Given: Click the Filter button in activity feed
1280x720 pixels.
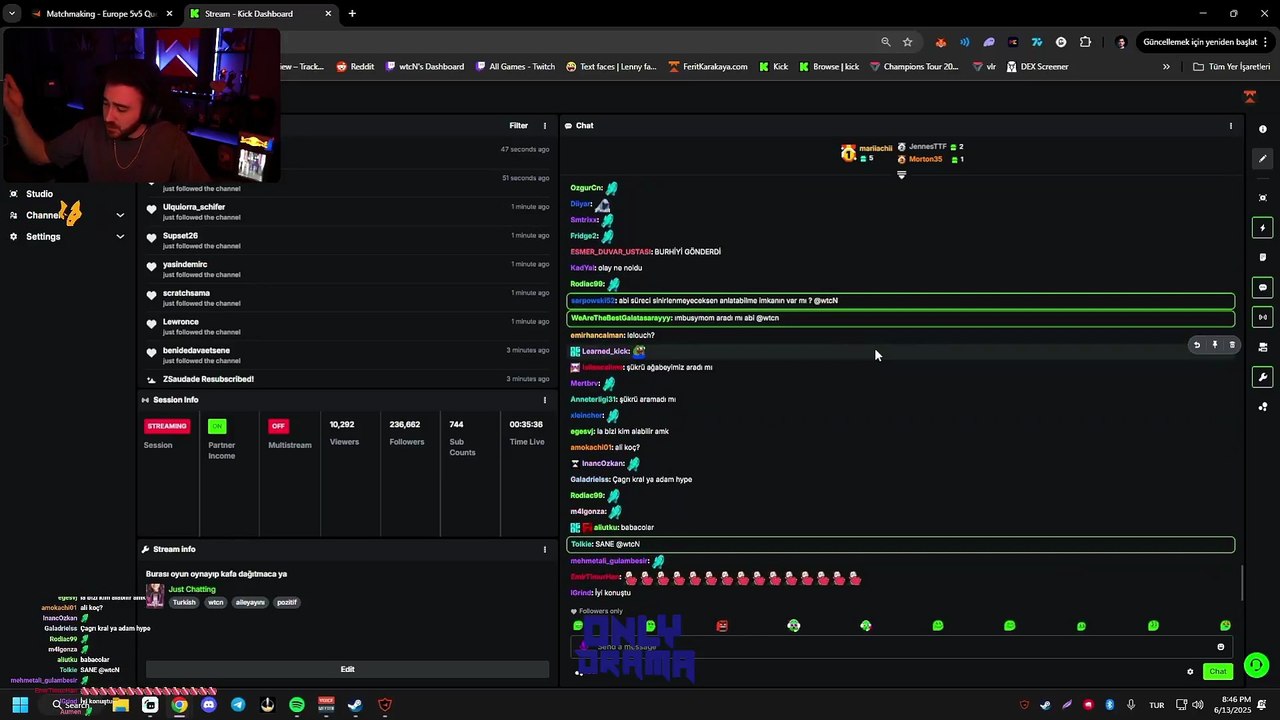Looking at the screenshot, I should coord(518,126).
